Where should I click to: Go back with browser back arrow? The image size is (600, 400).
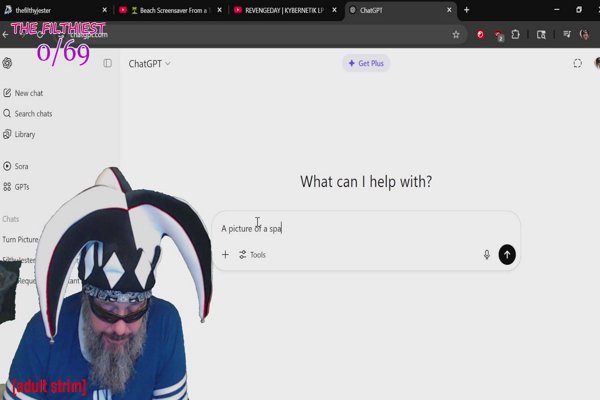point(5,34)
